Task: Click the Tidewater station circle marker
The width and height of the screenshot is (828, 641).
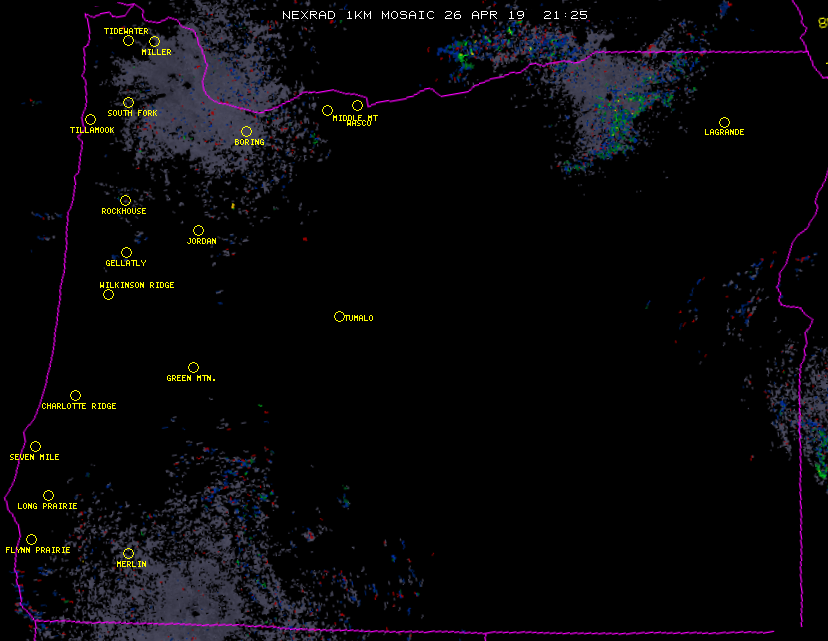Action: [x=128, y=41]
